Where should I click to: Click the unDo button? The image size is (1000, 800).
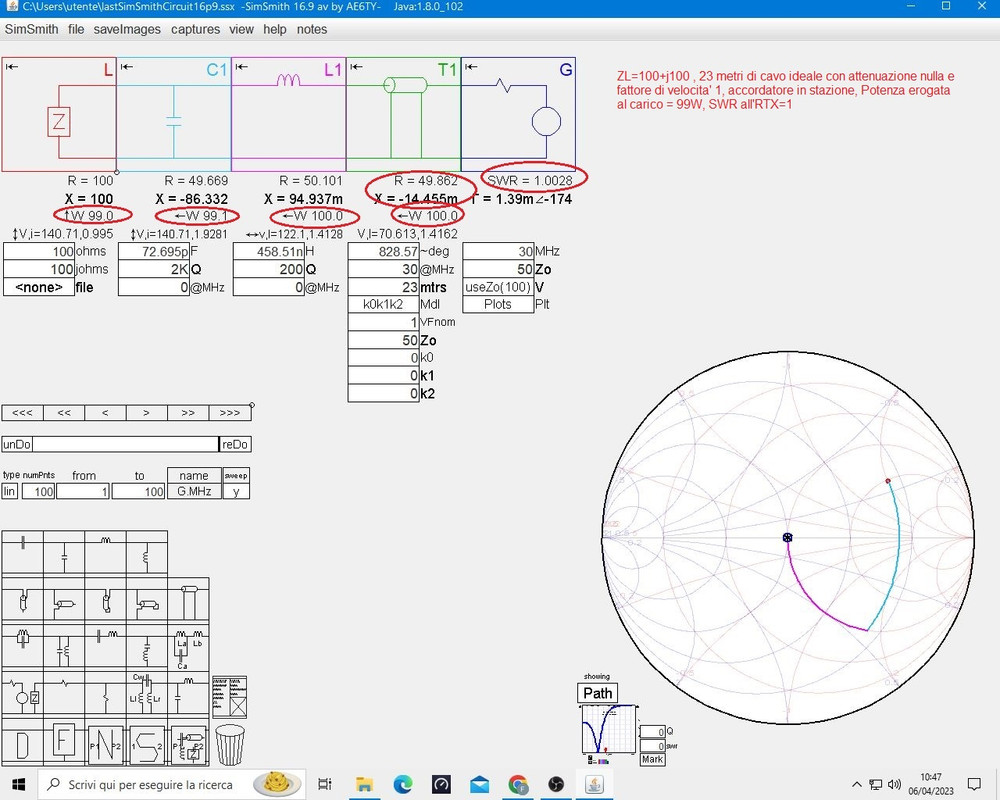point(17,444)
